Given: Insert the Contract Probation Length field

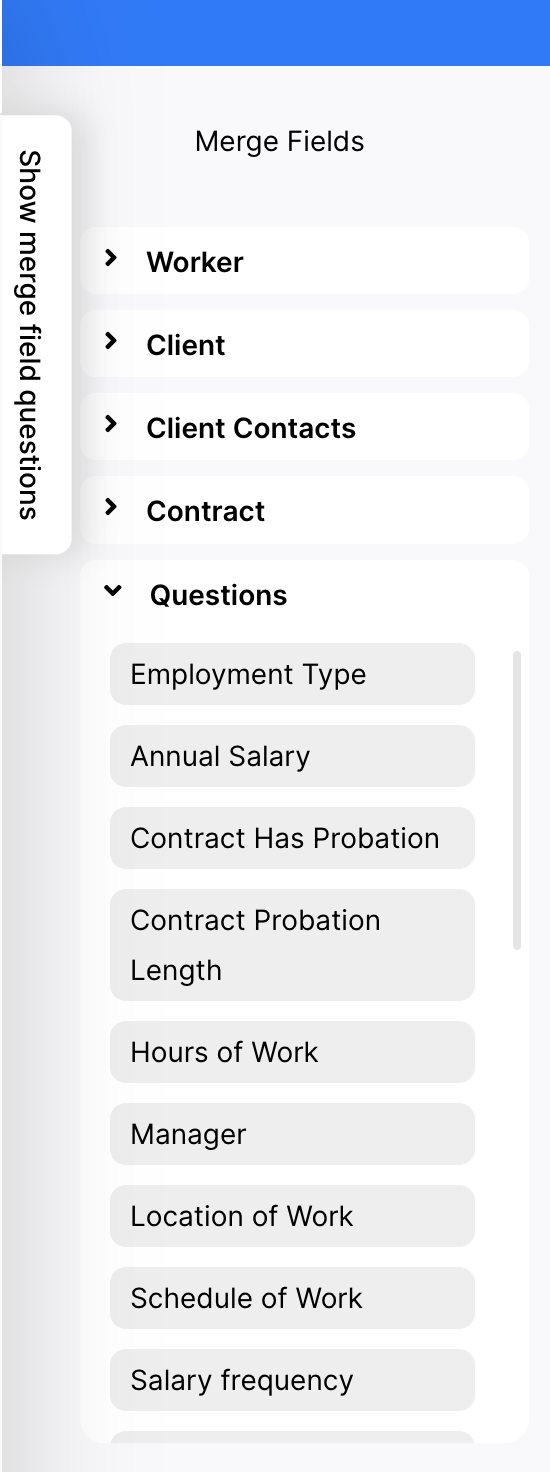Looking at the screenshot, I should pos(292,945).
